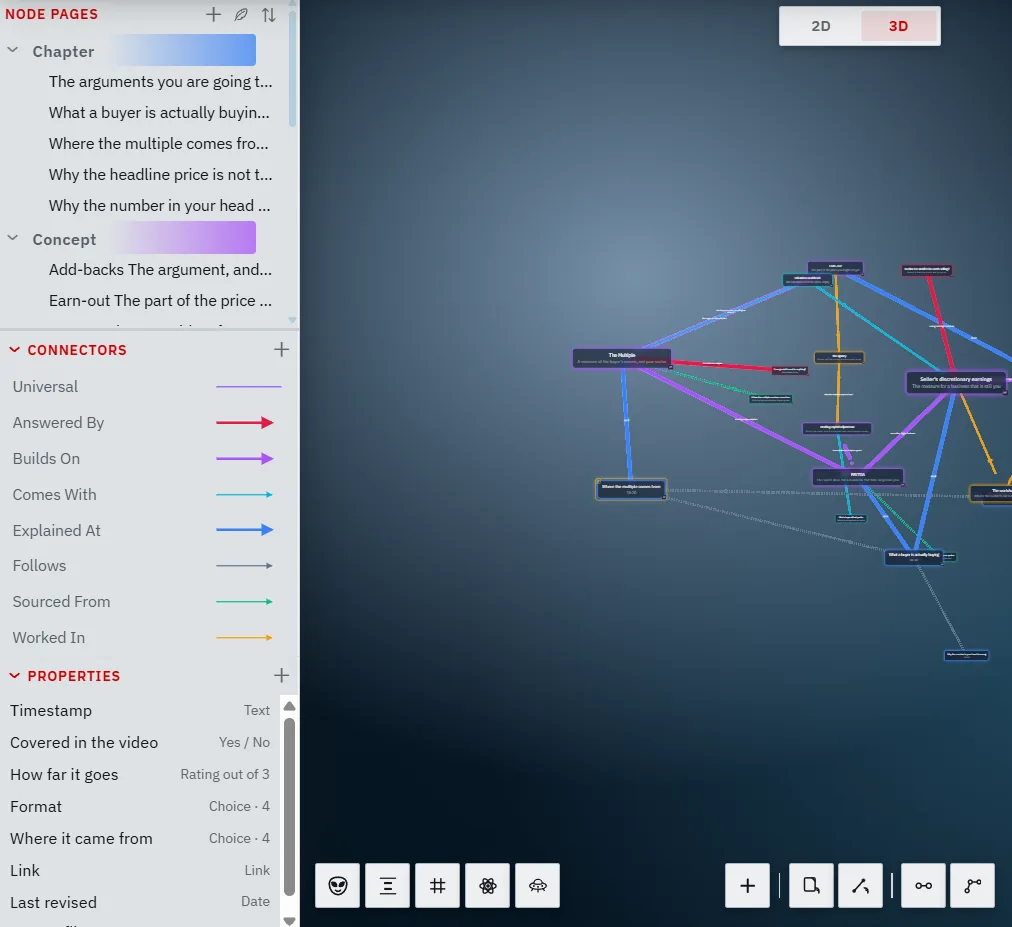
Task: Click the UFO icon toolbar button
Action: (538, 886)
